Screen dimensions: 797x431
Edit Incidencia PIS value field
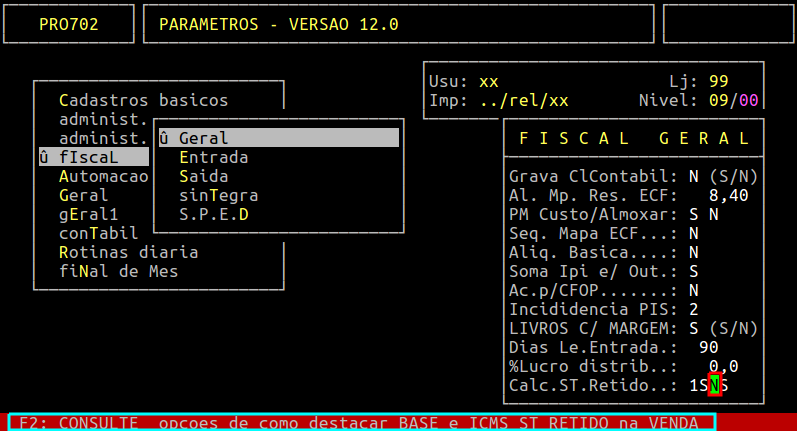click(693, 309)
